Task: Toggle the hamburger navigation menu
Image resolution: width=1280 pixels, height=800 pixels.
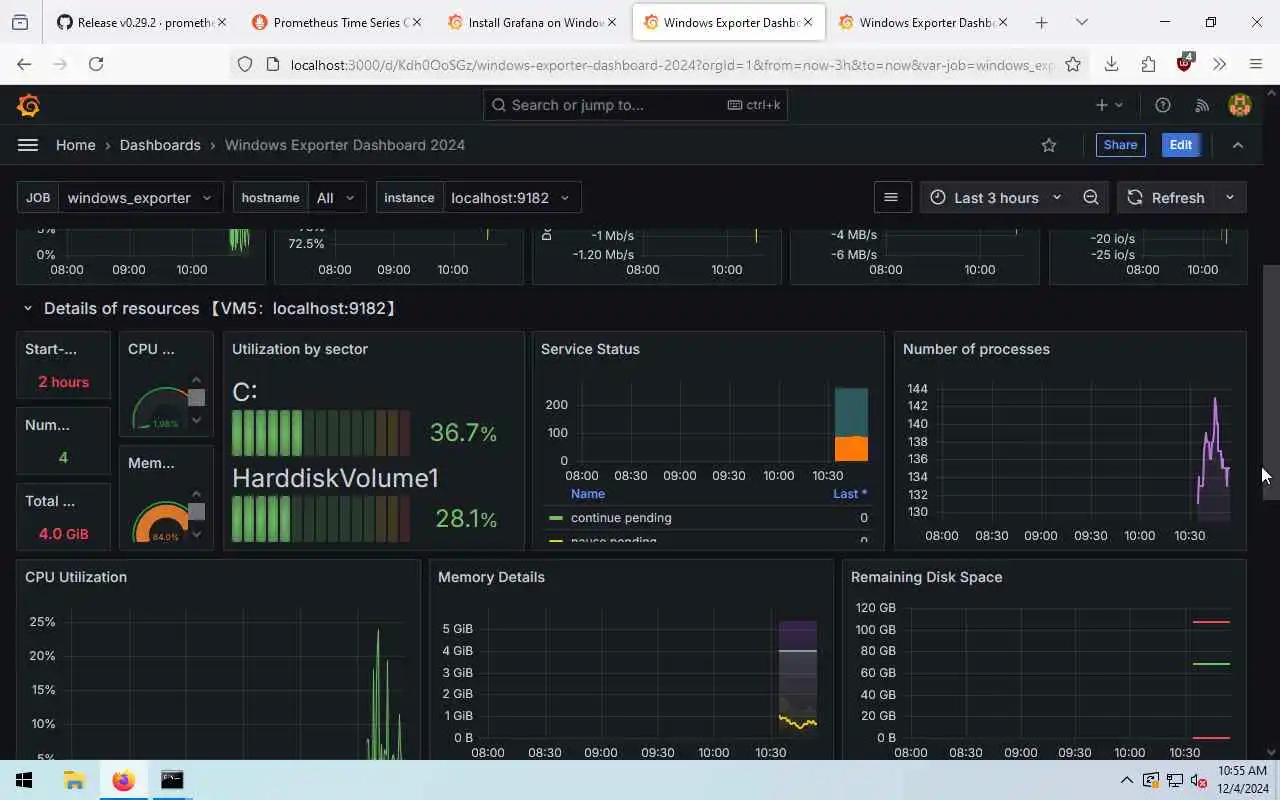Action: (28, 145)
